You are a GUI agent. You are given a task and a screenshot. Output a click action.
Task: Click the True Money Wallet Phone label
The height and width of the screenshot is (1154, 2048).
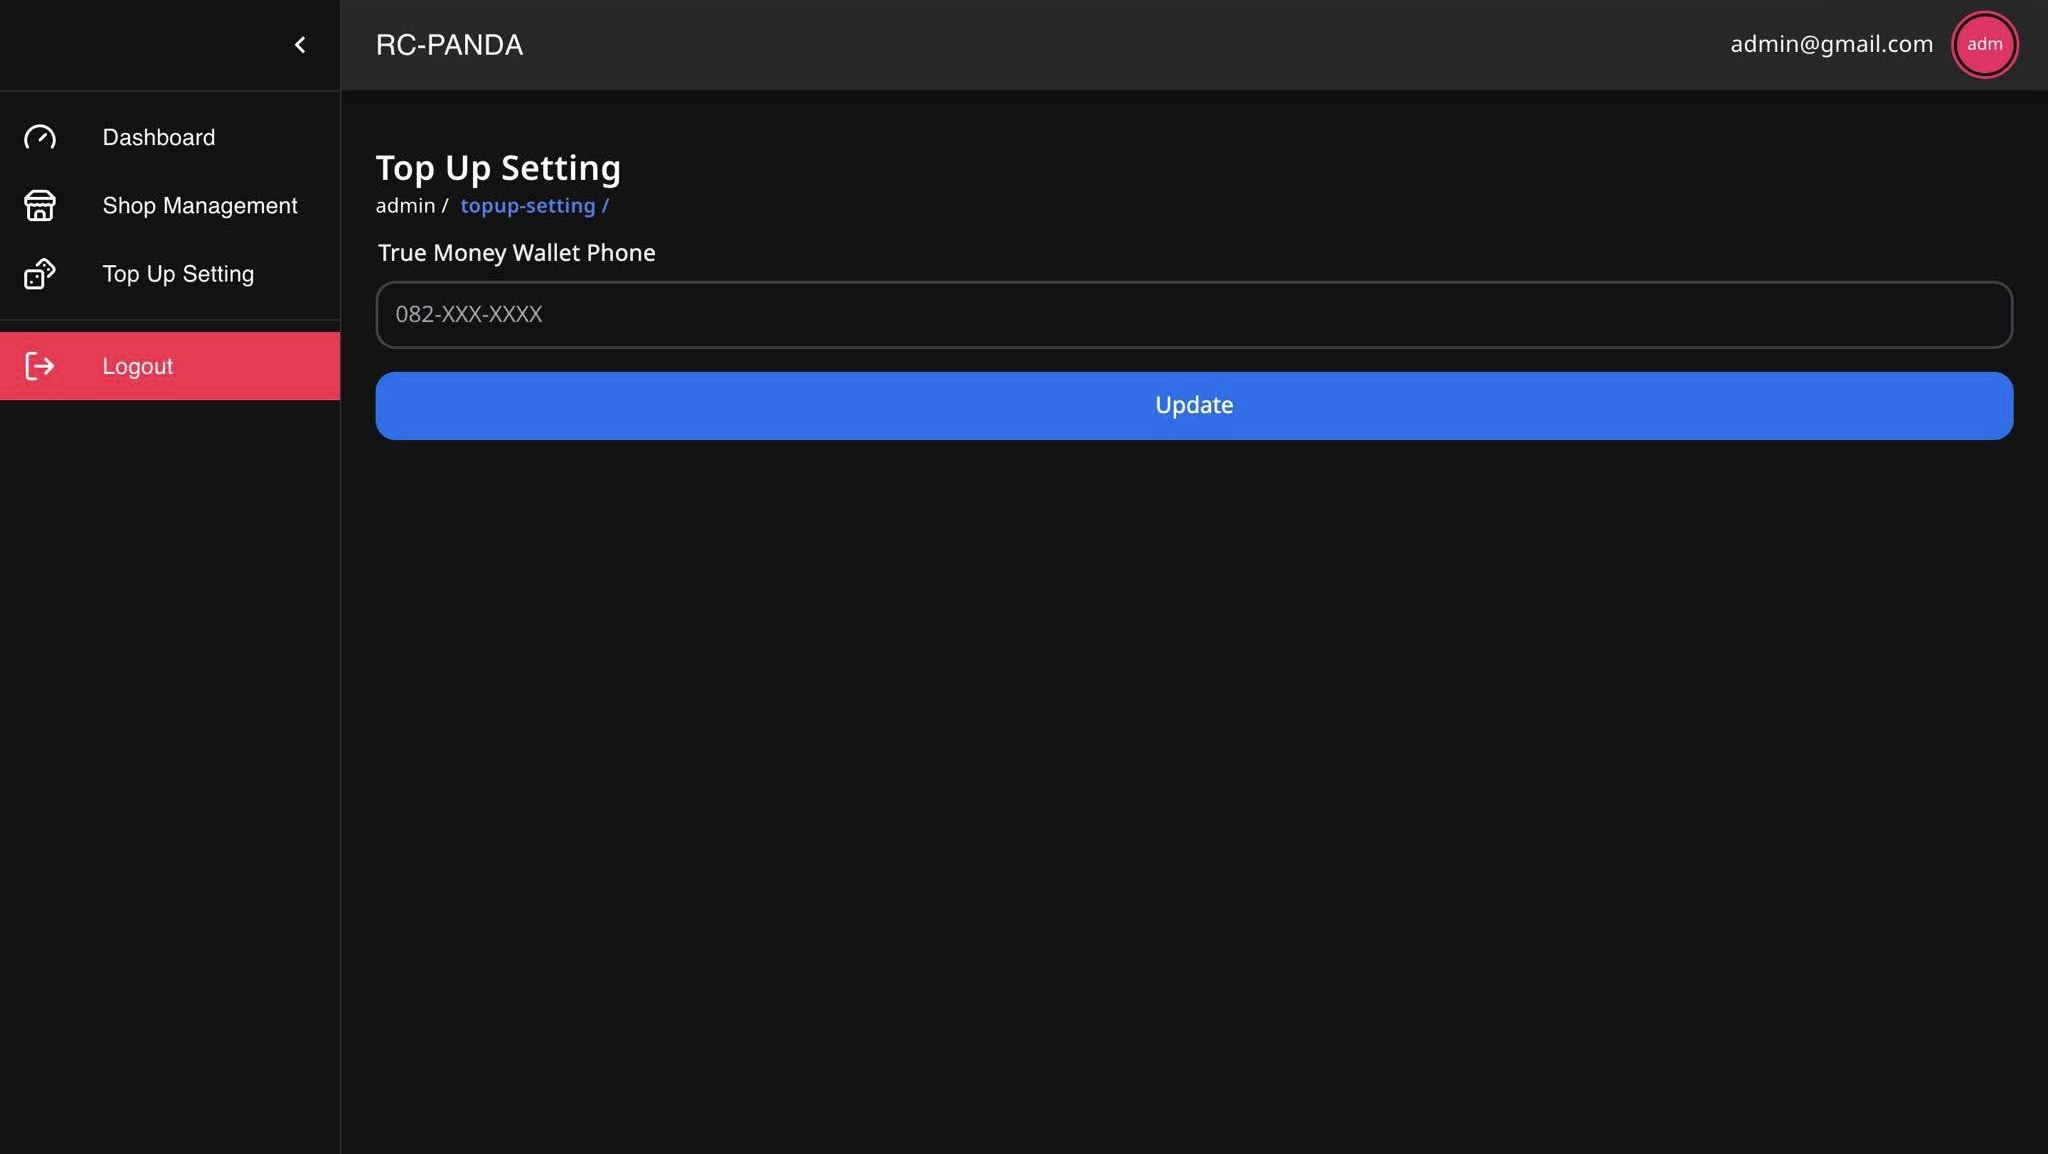516,253
